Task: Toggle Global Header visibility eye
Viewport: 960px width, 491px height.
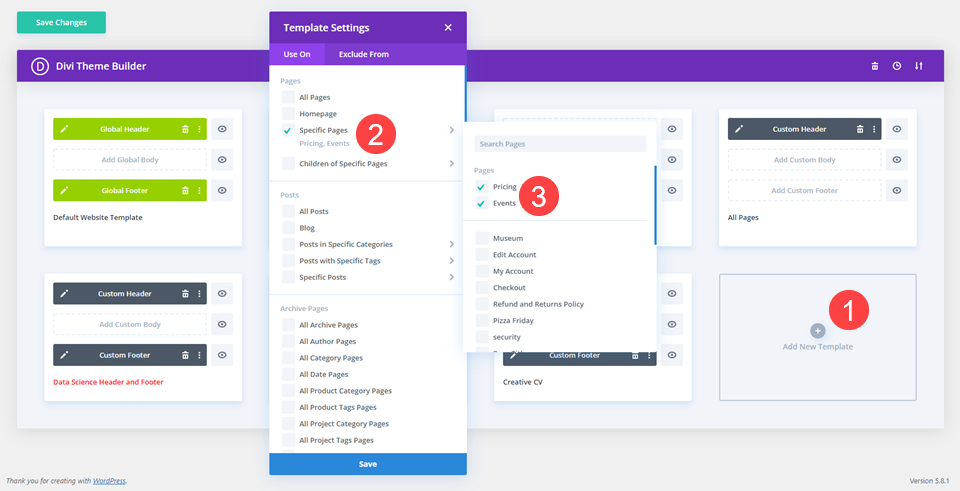Action: tap(222, 129)
